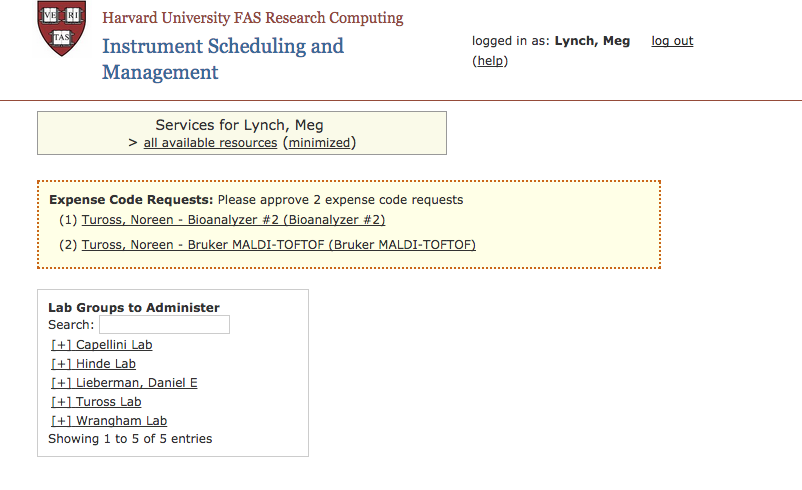Image resolution: width=802 pixels, height=490 pixels.
Task: Switch to the minimized resources view
Action: (x=320, y=143)
